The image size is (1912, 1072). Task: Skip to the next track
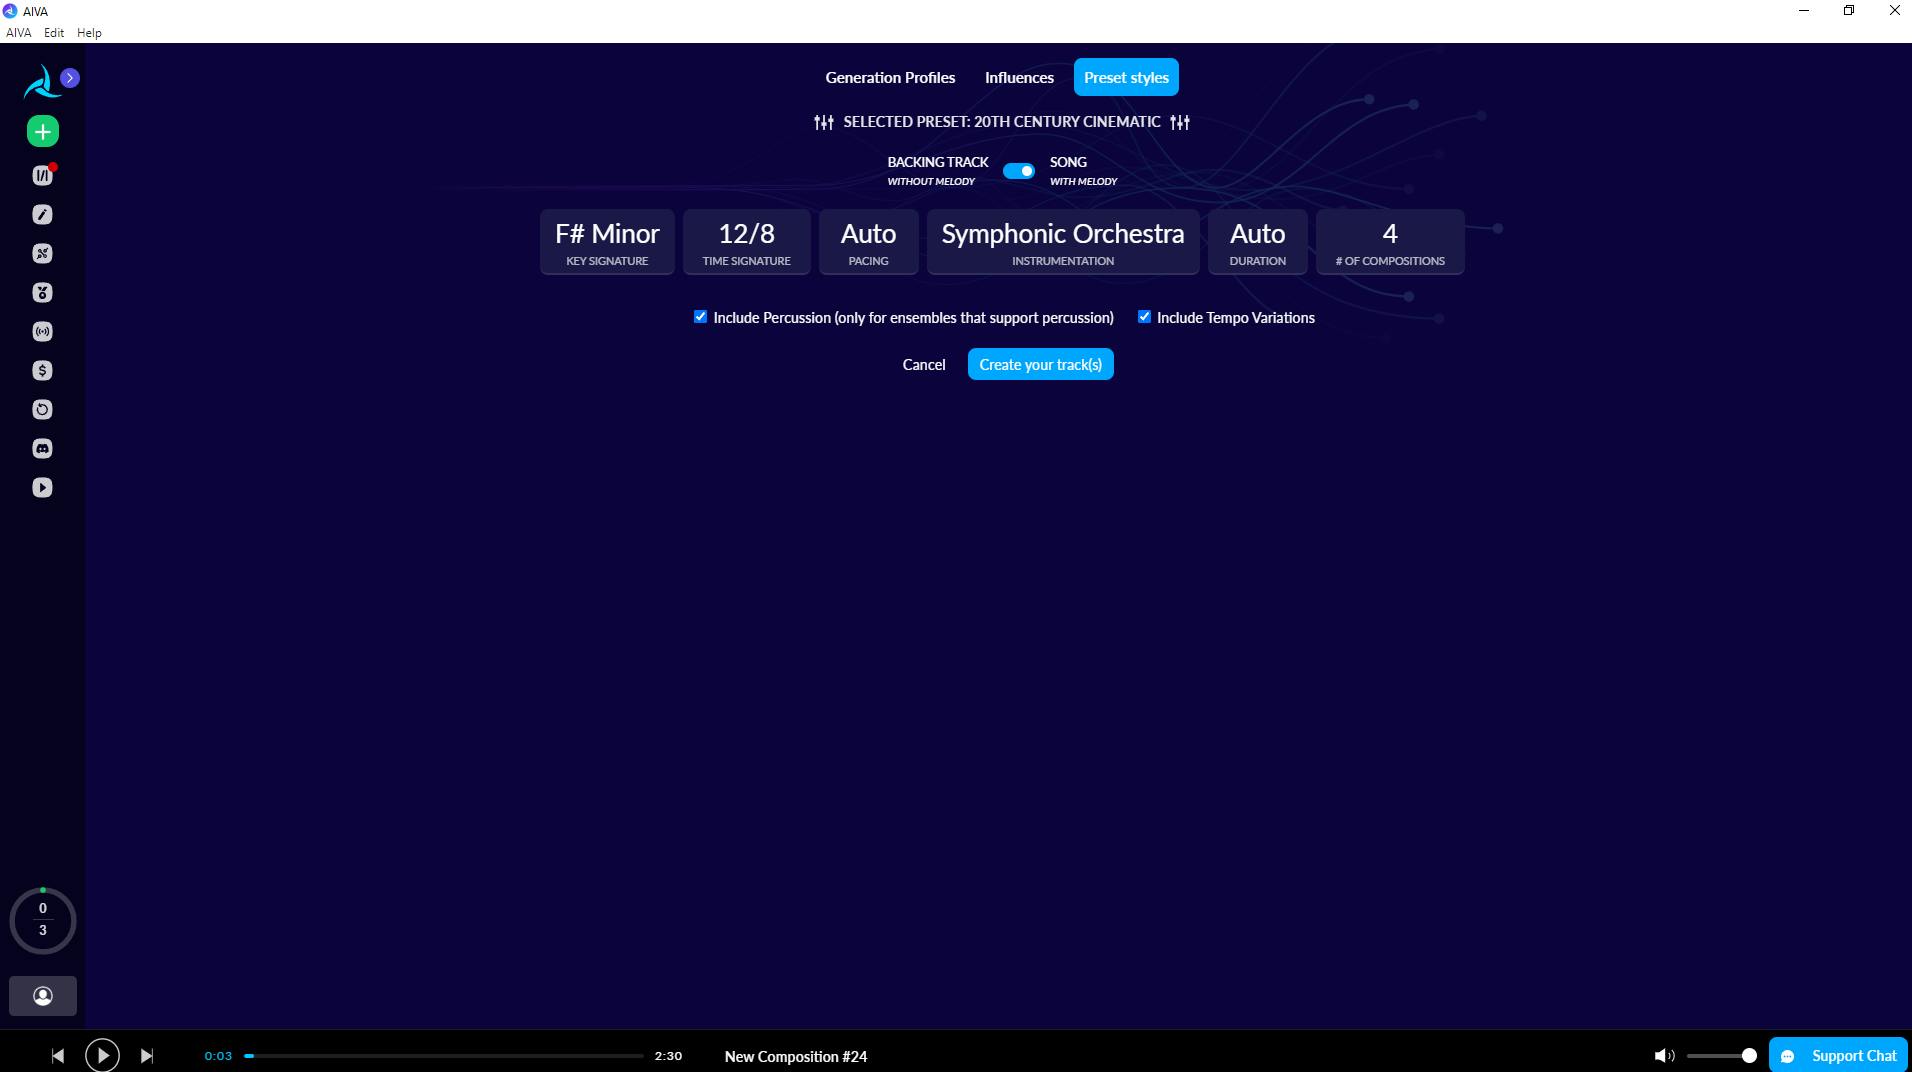click(147, 1056)
